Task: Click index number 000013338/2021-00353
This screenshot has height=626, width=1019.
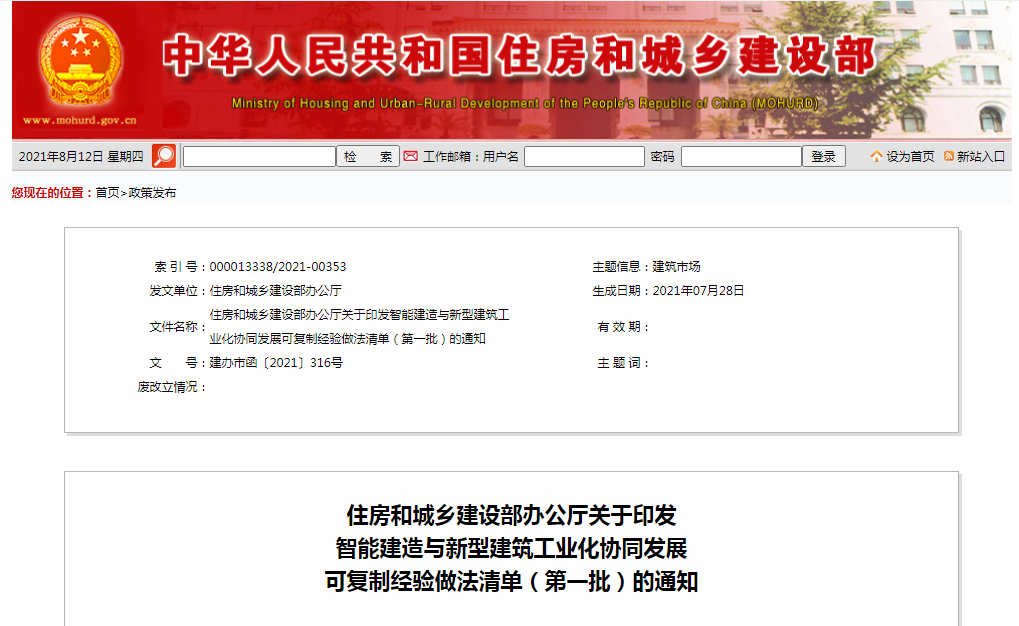Action: (x=277, y=267)
